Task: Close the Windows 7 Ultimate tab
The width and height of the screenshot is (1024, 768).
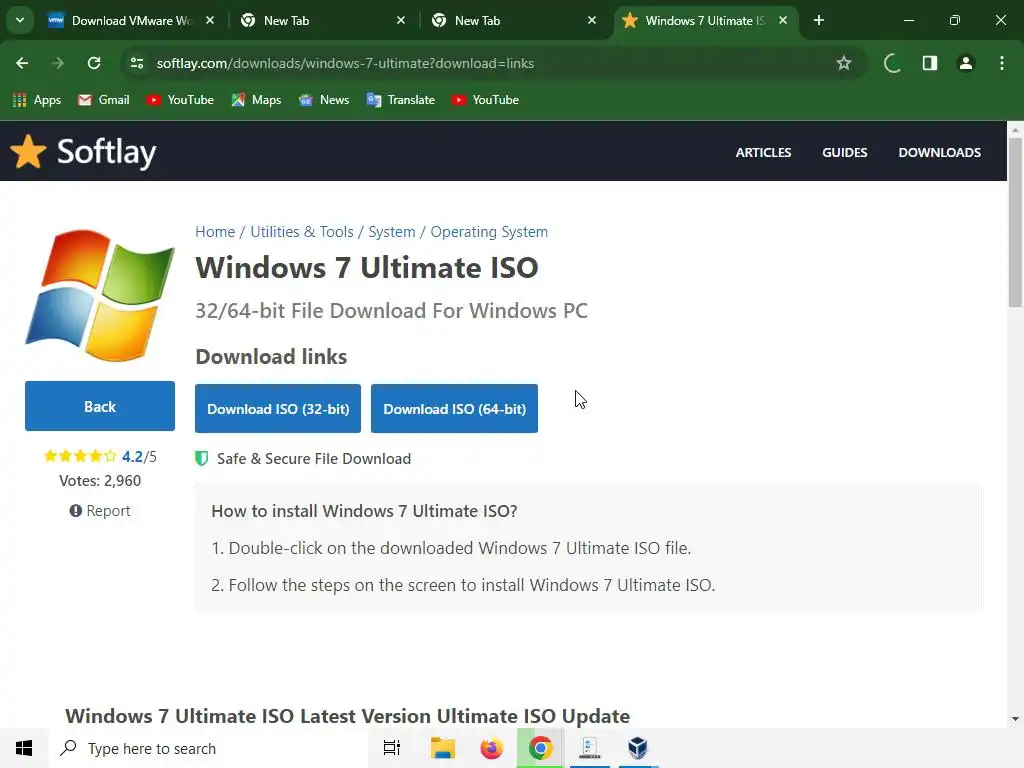Action: coord(783,20)
